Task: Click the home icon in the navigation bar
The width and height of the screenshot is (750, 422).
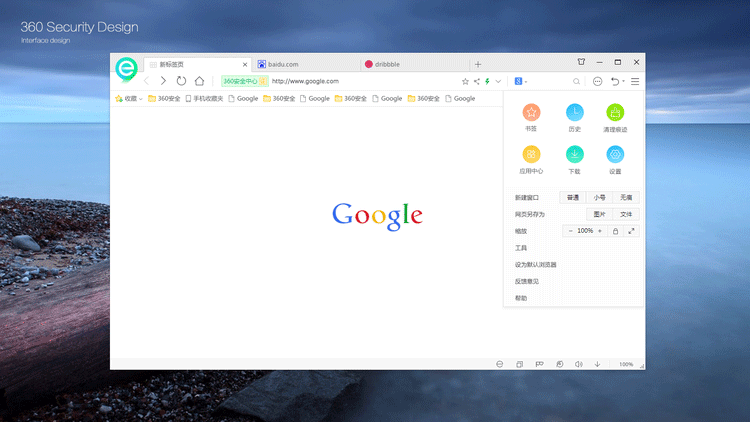Action: 199,81
